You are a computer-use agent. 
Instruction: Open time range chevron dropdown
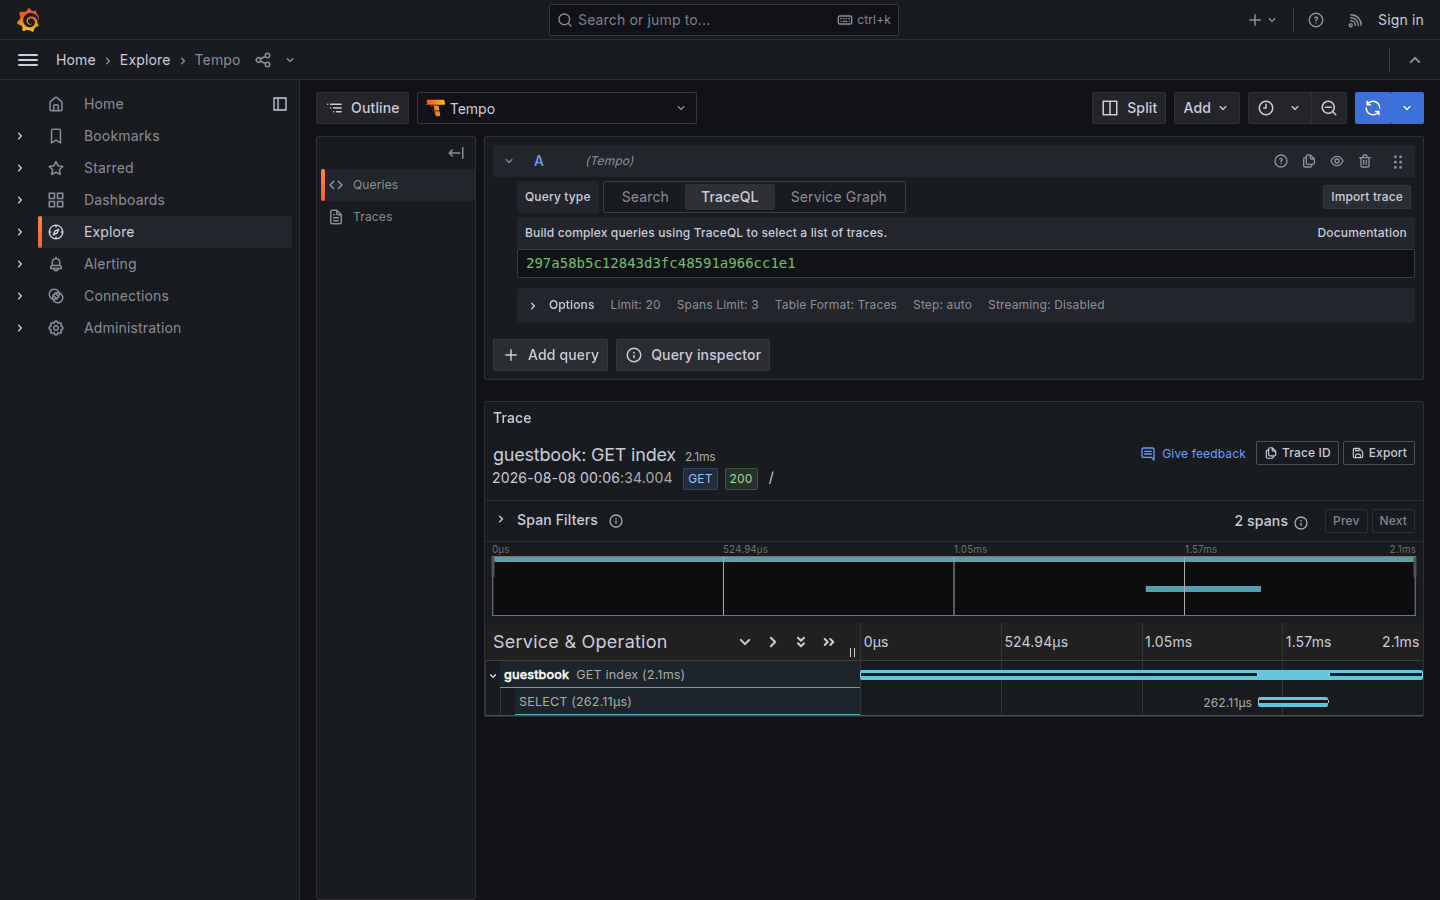1295,108
